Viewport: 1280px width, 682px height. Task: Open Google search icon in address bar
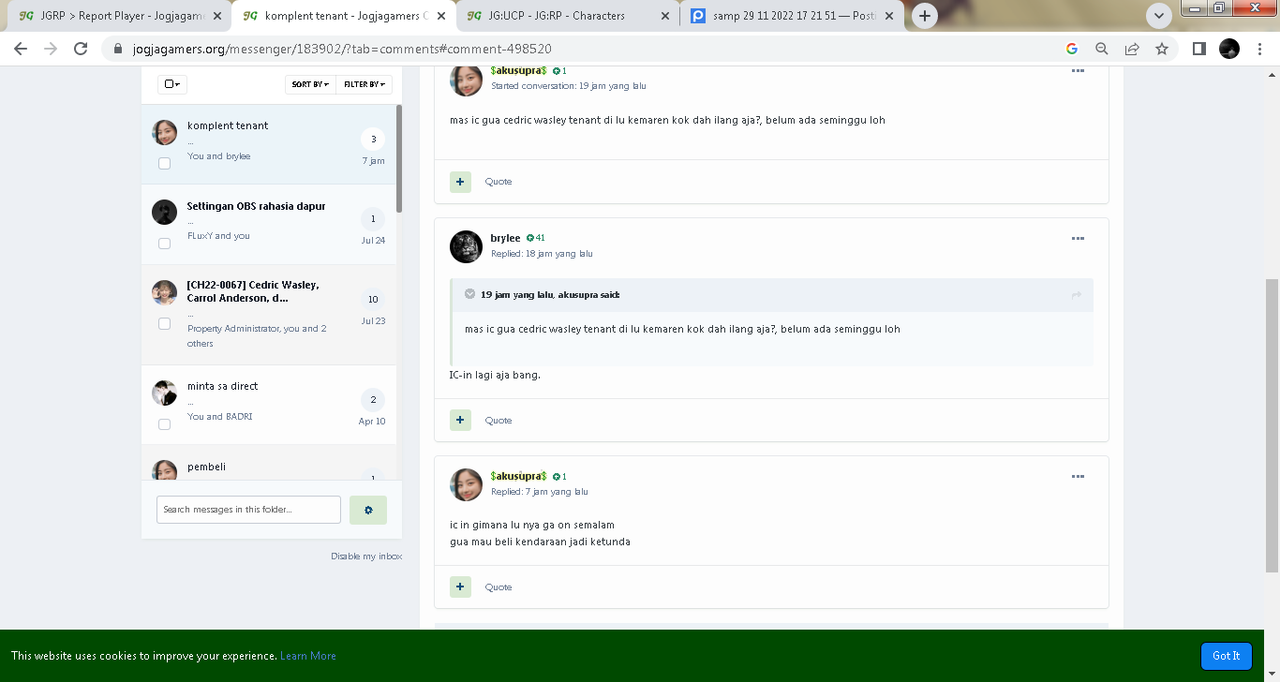tap(1072, 48)
